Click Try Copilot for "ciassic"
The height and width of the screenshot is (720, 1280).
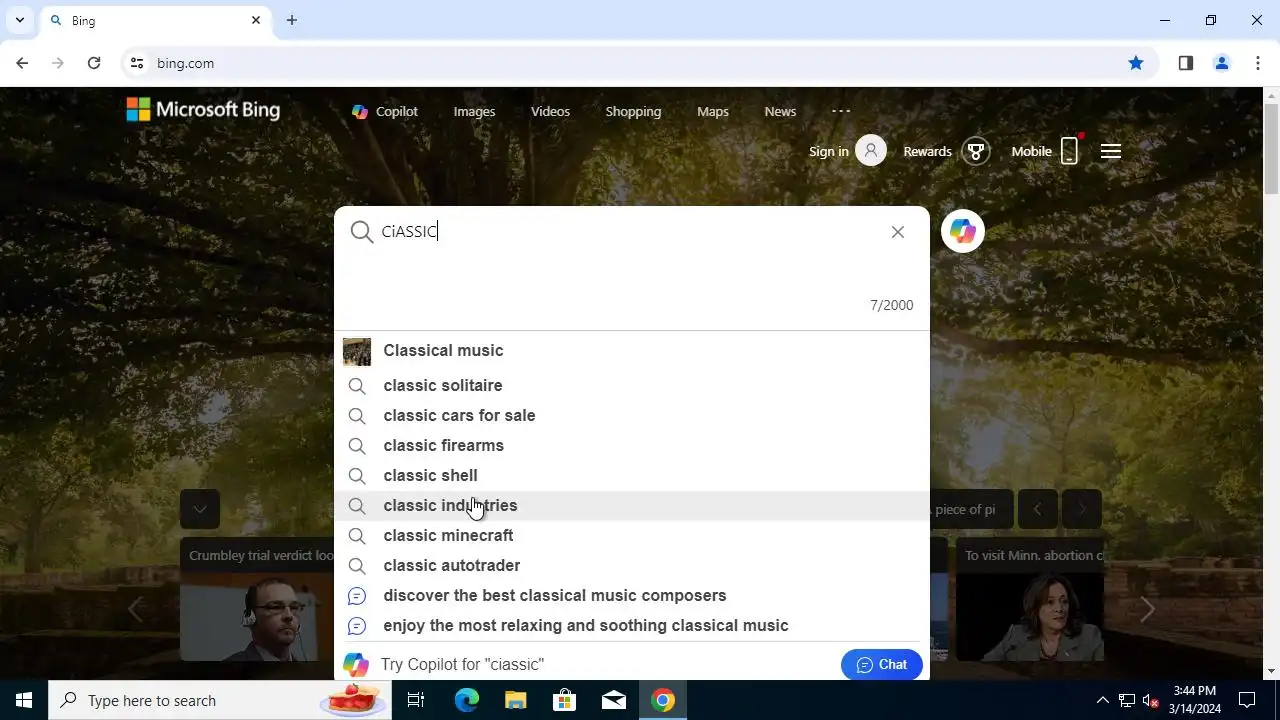coord(462,665)
